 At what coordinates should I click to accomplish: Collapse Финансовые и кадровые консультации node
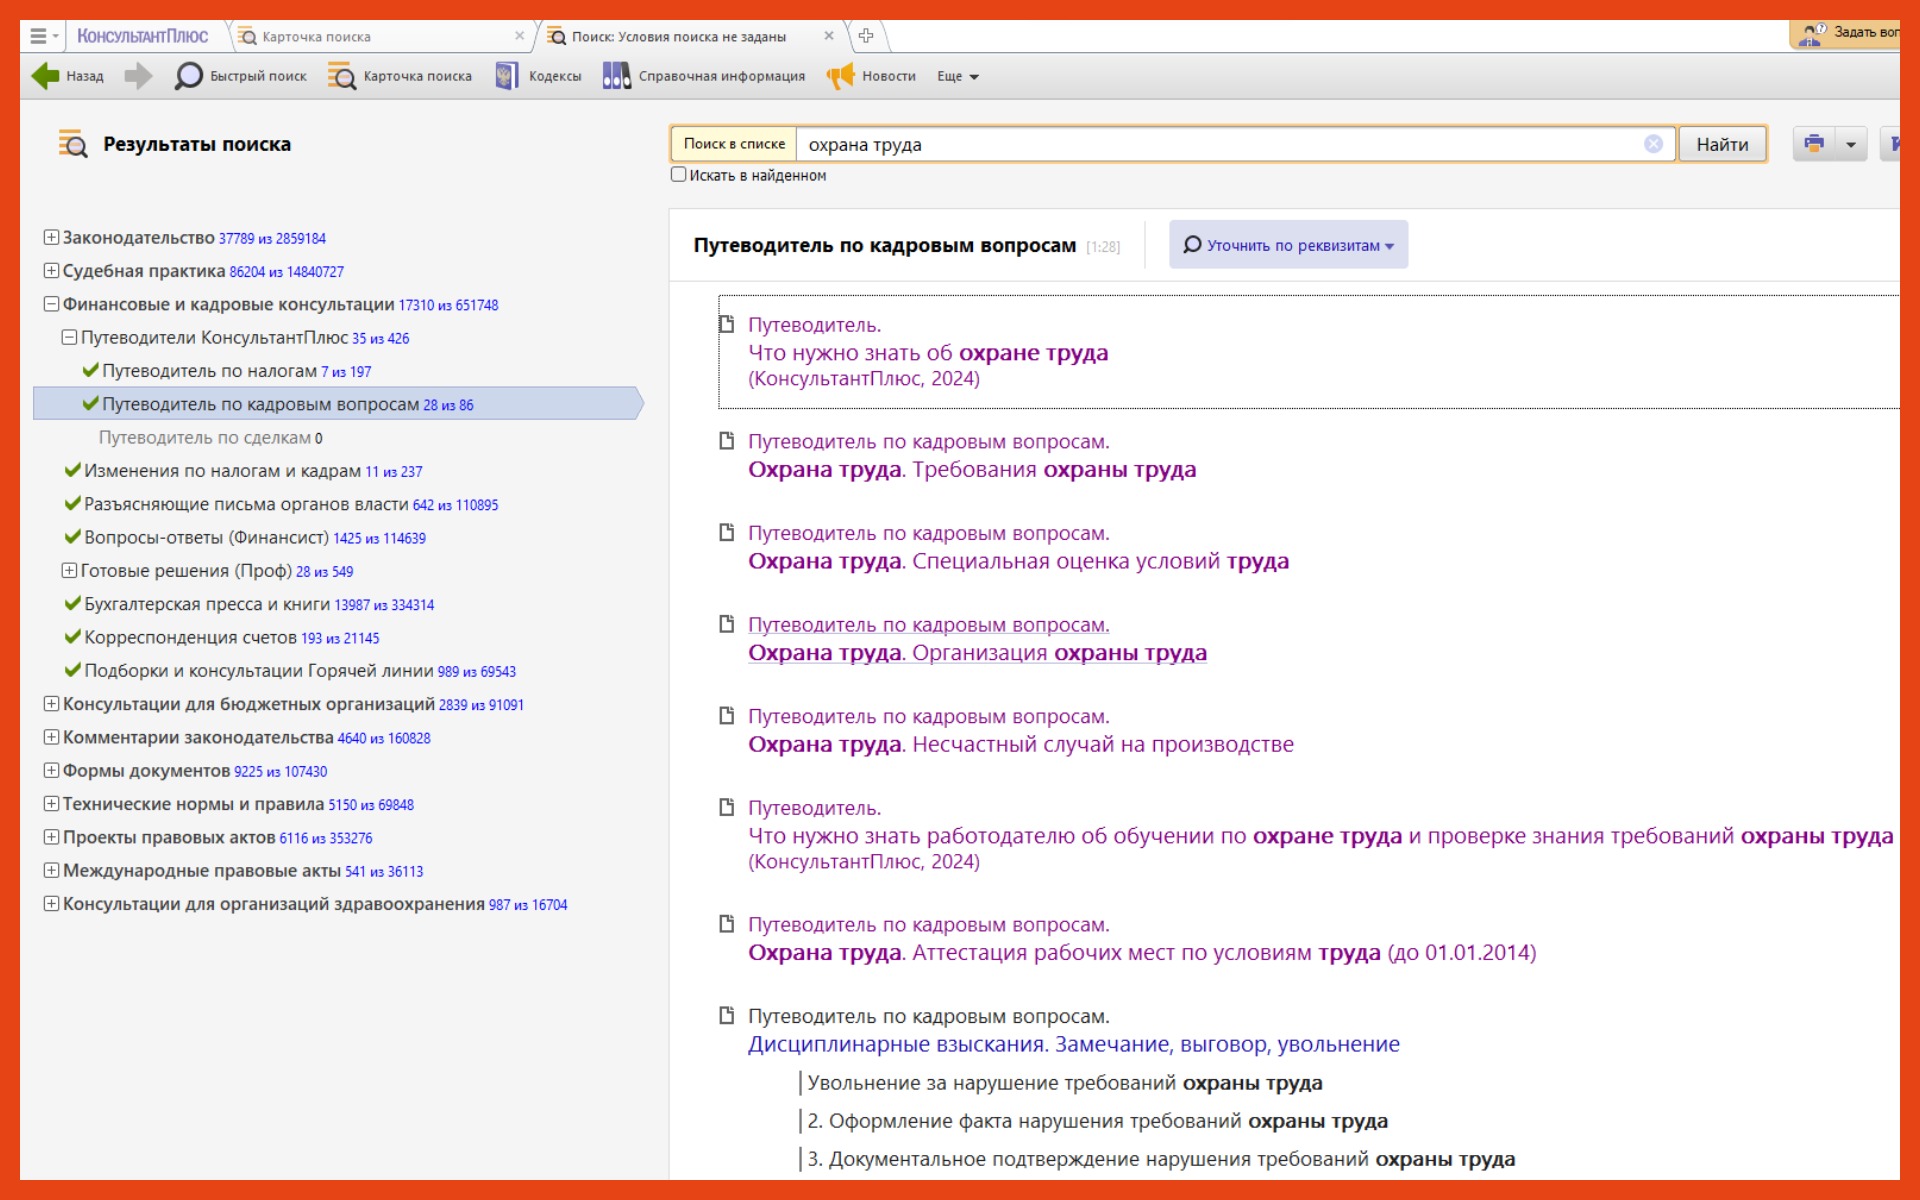coord(51,304)
